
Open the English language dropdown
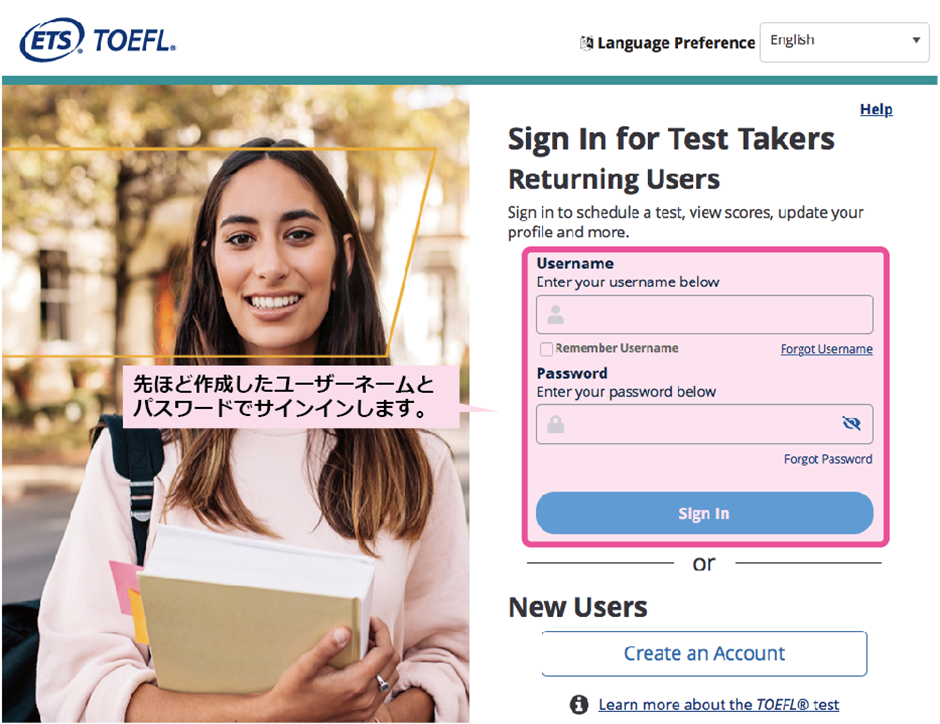click(x=844, y=42)
